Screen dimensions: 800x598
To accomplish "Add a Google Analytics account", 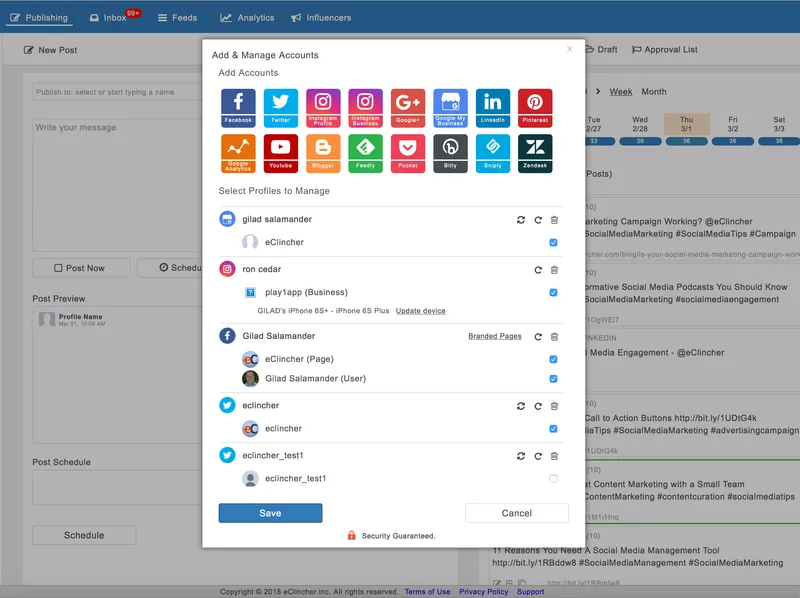I will click(x=238, y=153).
